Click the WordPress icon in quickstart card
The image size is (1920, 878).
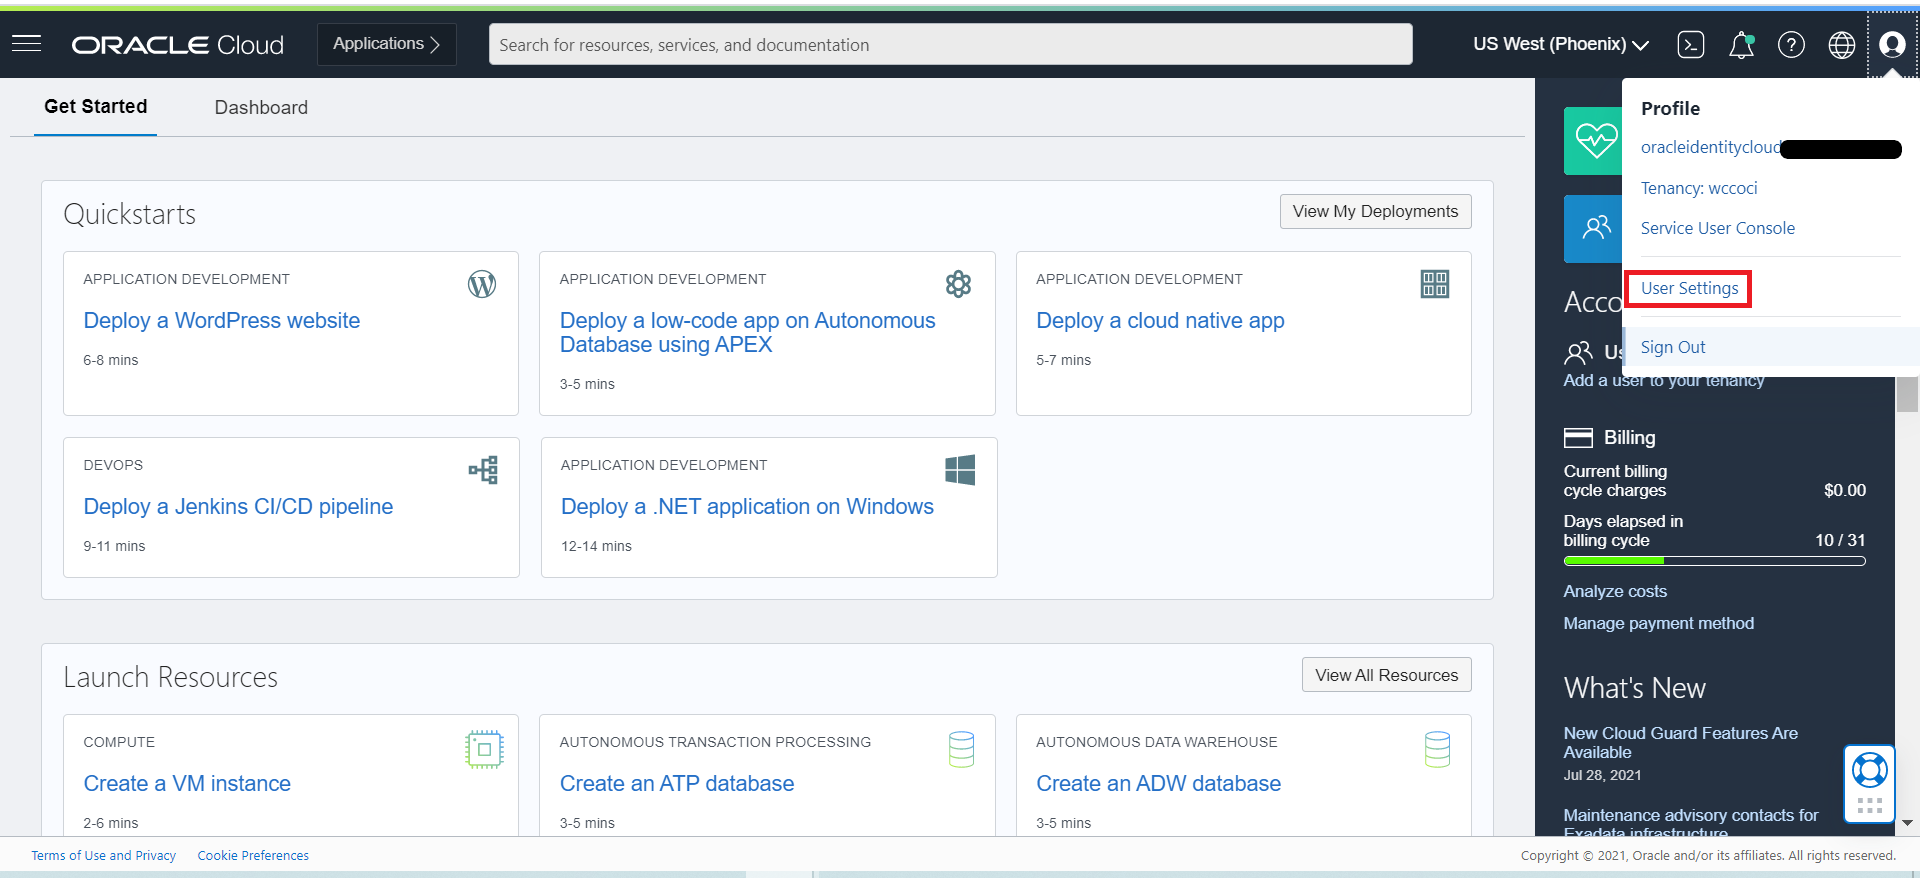482,285
